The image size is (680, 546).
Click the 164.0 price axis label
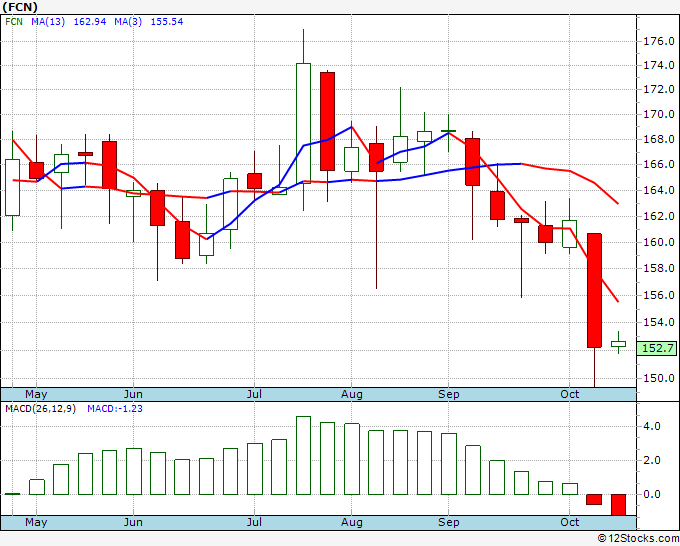[x=658, y=190]
